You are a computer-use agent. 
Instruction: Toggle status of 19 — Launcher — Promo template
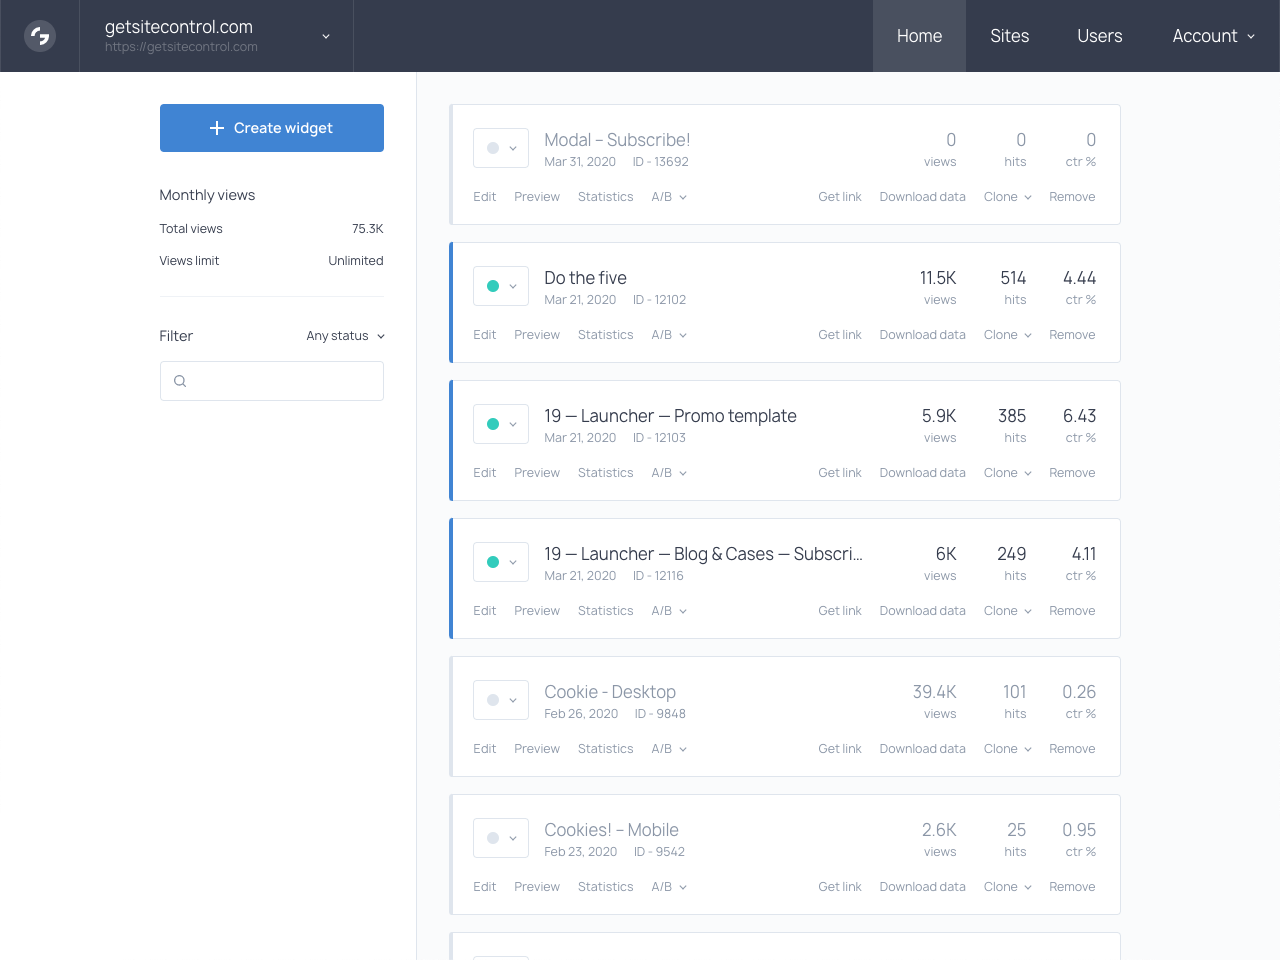[x=501, y=424]
